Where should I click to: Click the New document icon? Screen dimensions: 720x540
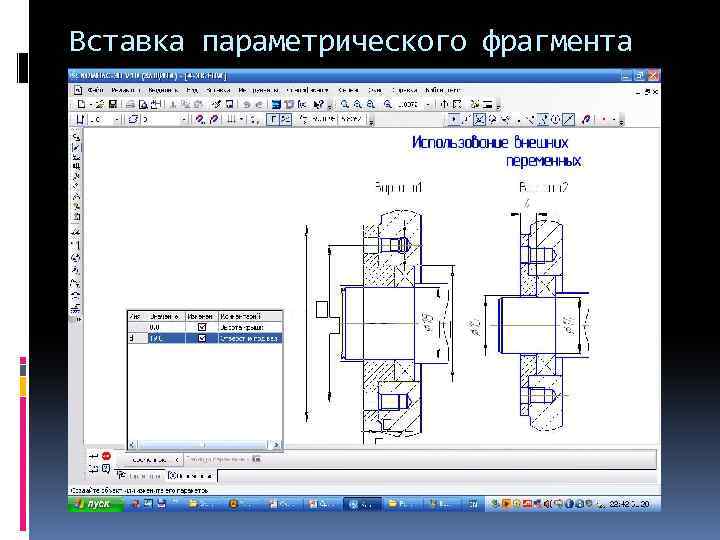tap(81, 104)
